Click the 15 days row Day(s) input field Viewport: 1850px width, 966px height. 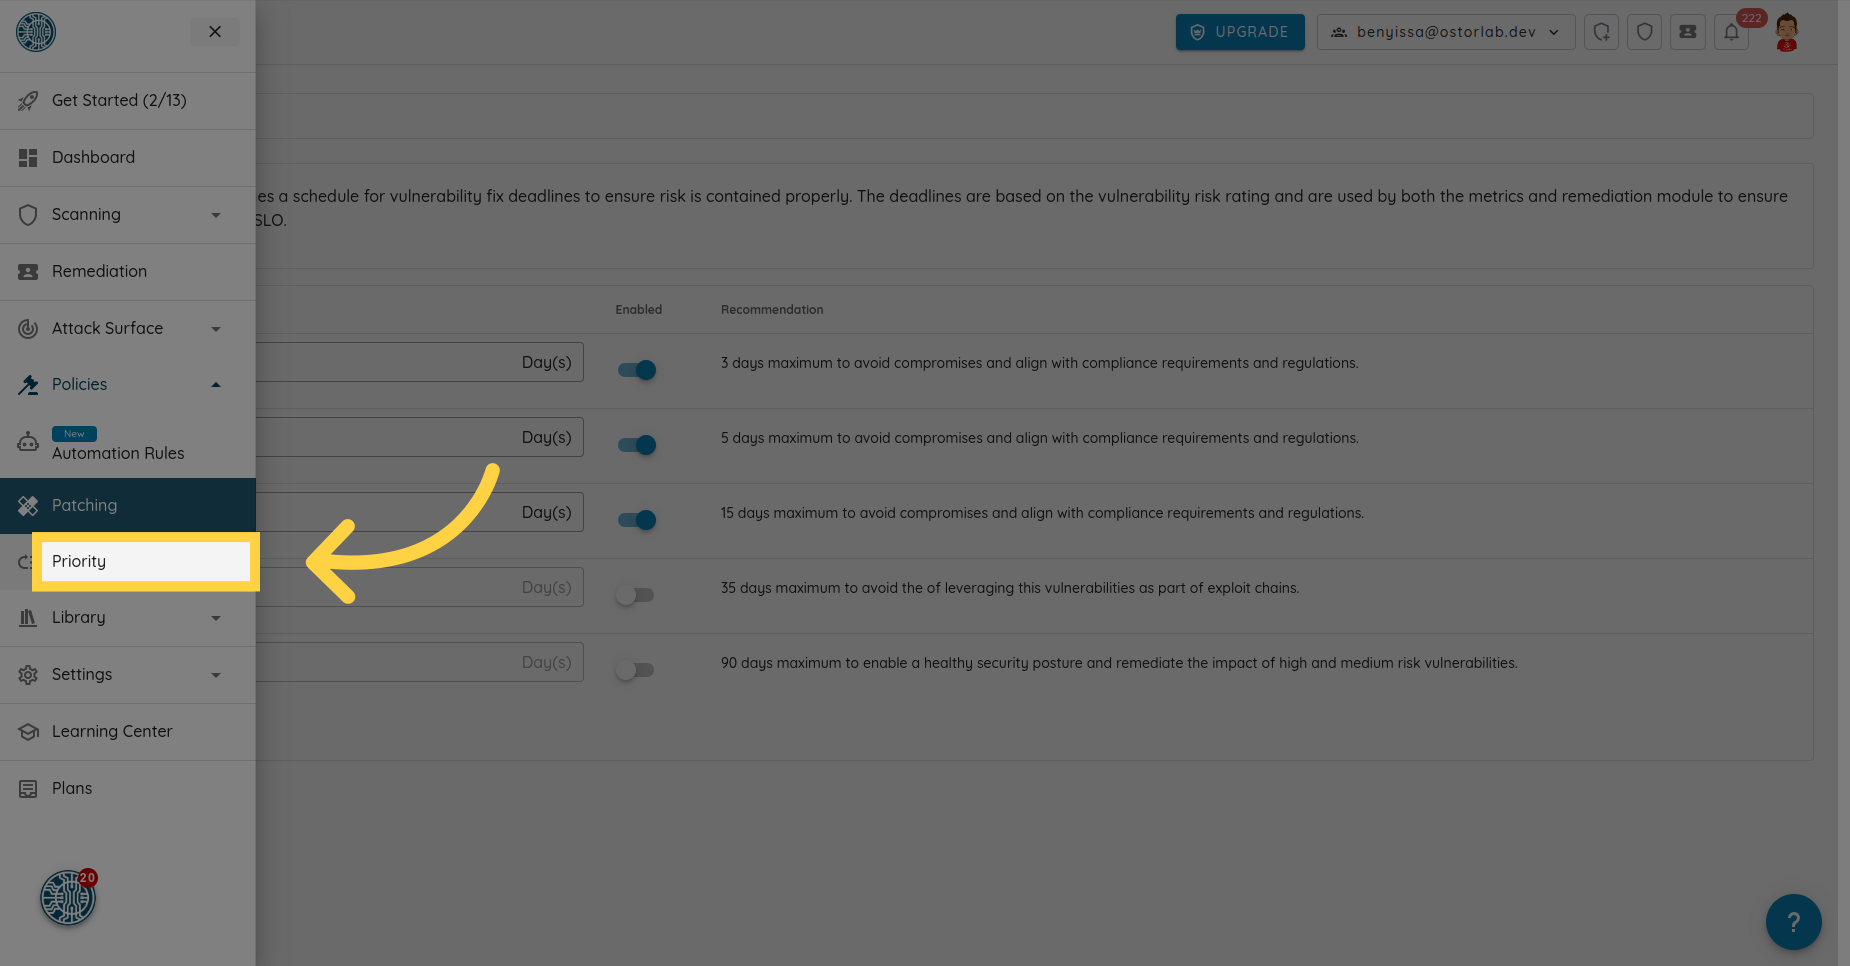tap(420, 512)
